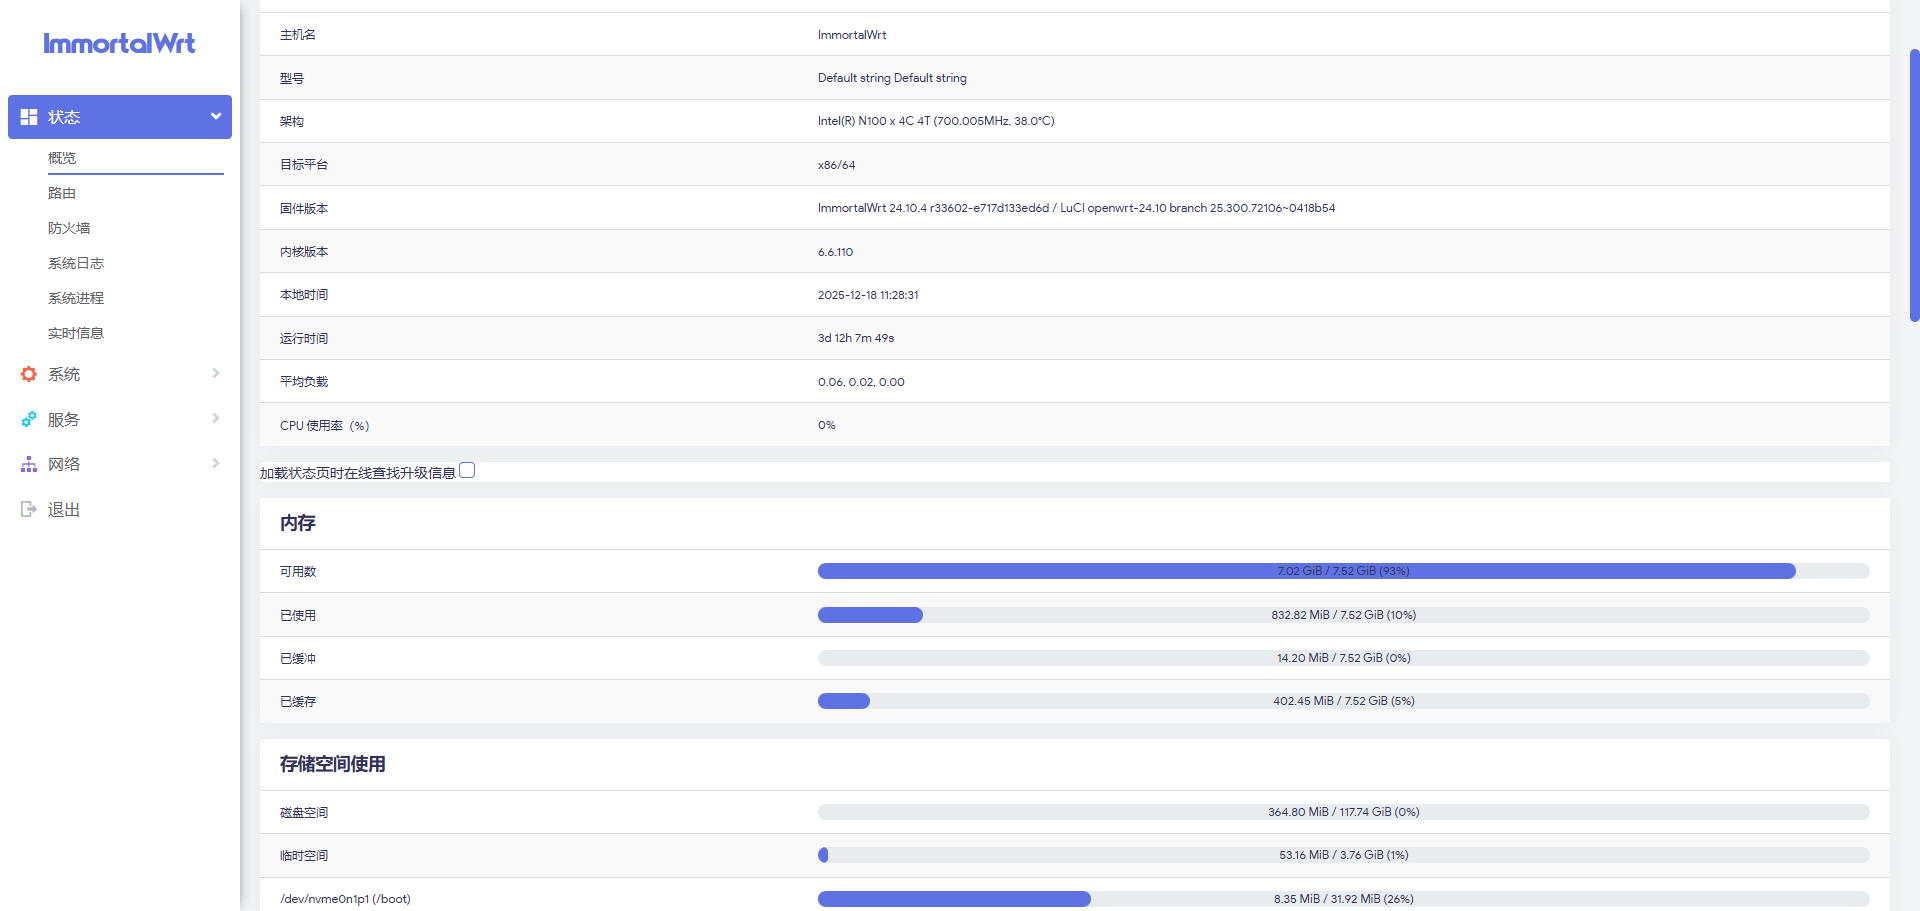Click the hostname value ImmortalWrt
The image size is (1920, 911).
[x=852, y=35]
